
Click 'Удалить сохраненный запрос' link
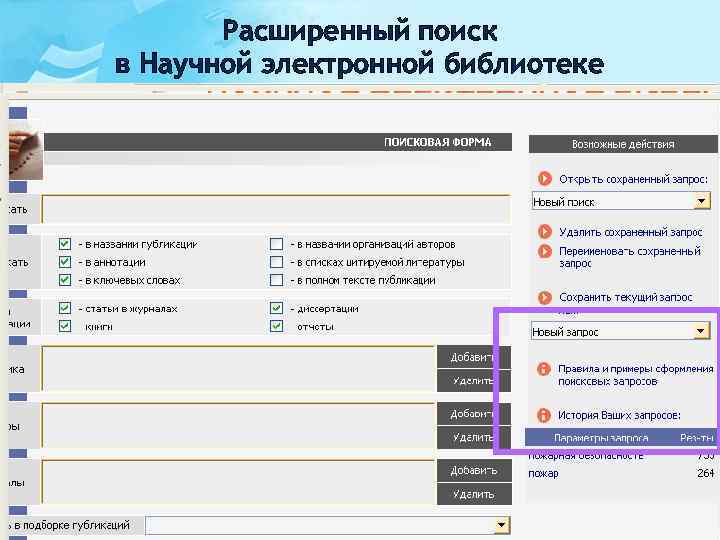point(630,232)
